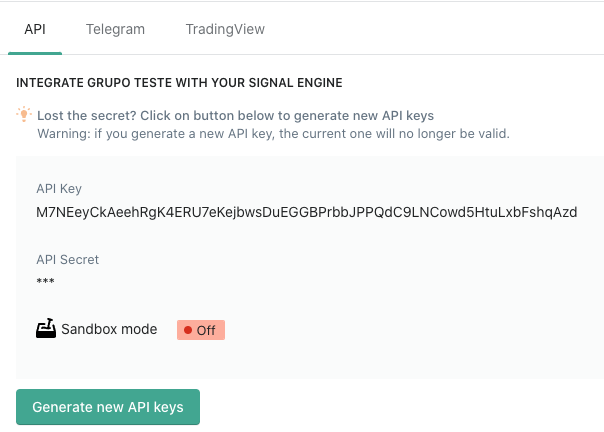Click the masked API Secret asterisks
This screenshot has width=604, height=432.
point(45,282)
